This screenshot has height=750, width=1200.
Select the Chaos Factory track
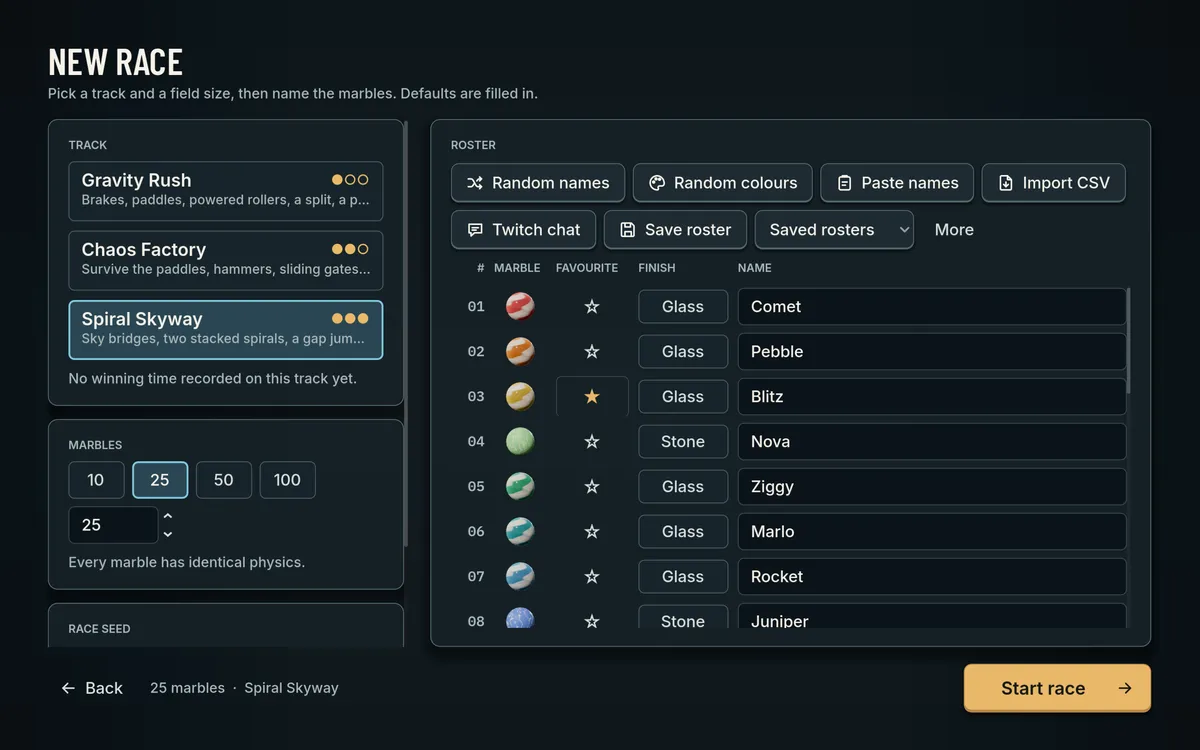(226, 260)
